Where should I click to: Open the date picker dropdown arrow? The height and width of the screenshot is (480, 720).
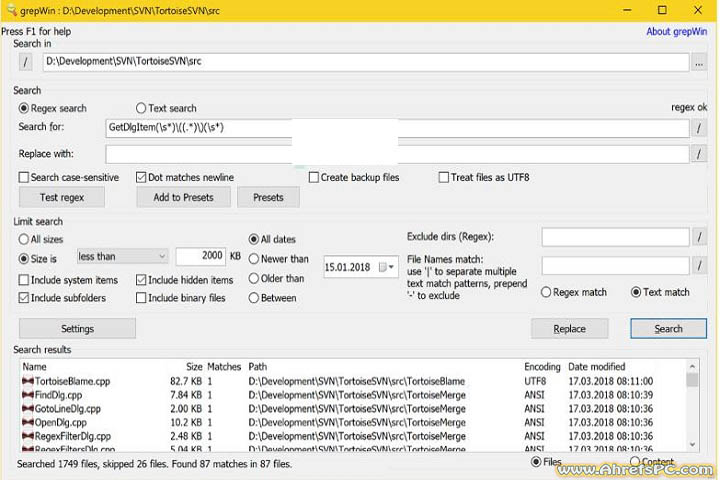tap(391, 267)
